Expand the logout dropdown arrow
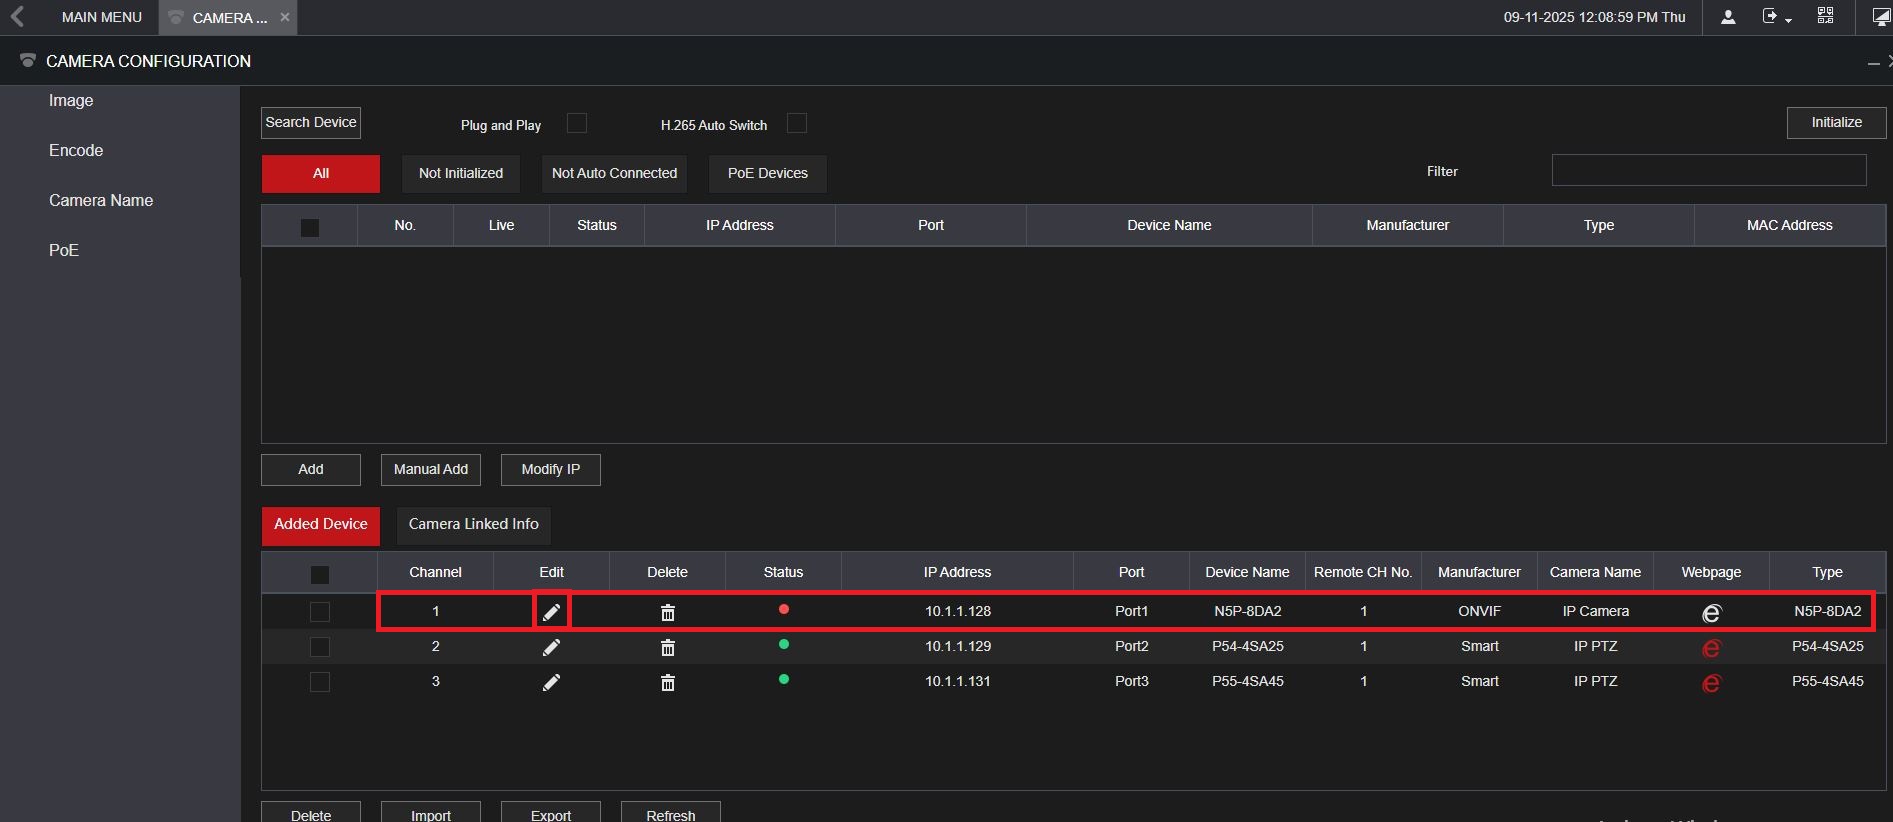 pyautogui.click(x=1788, y=19)
